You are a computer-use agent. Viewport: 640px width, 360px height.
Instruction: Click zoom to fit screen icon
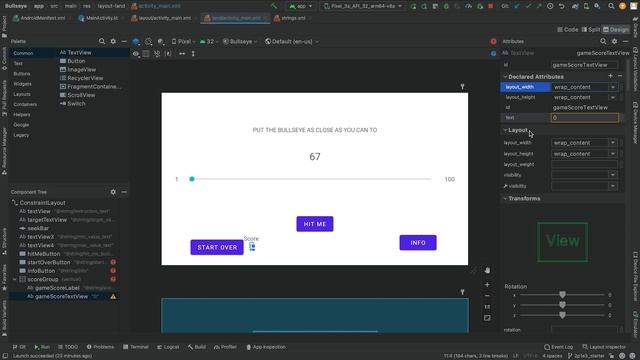point(487,318)
